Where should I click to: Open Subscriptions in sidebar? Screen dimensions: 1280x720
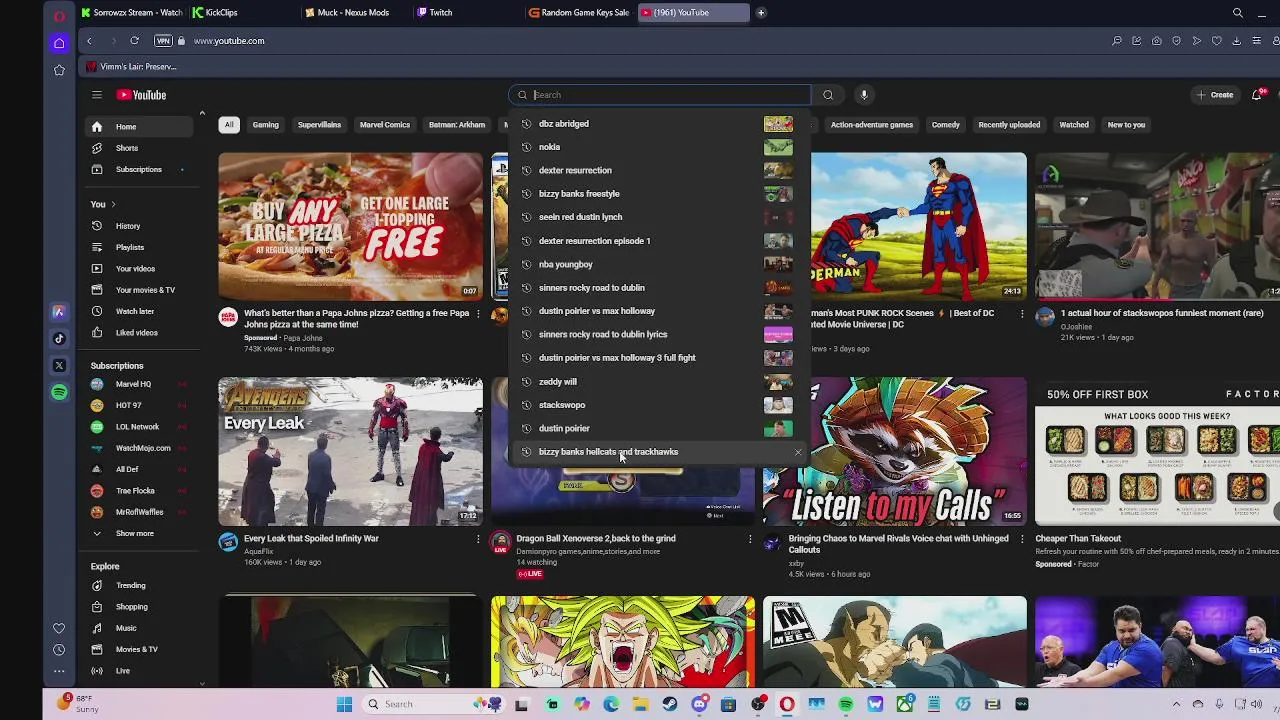tap(139, 169)
